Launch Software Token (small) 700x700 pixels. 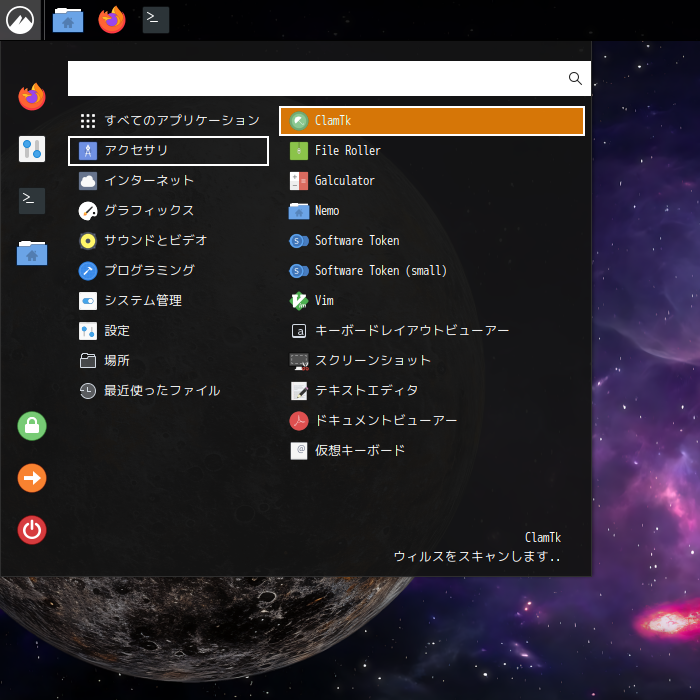coord(432,271)
